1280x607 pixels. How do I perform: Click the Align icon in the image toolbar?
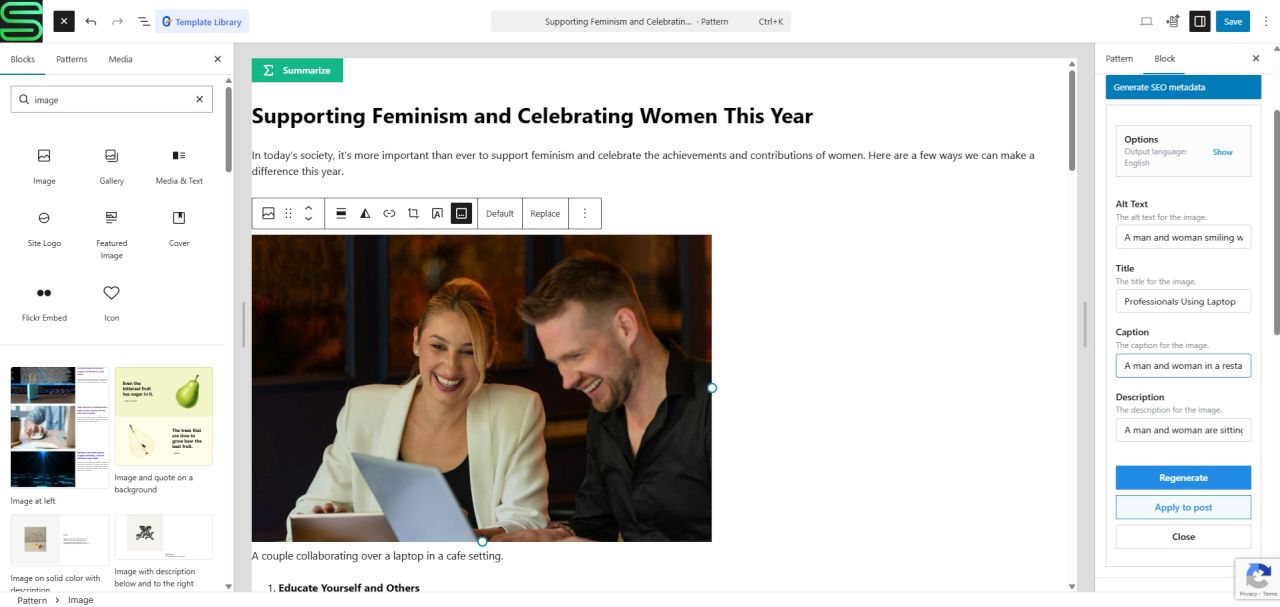[x=341, y=213]
